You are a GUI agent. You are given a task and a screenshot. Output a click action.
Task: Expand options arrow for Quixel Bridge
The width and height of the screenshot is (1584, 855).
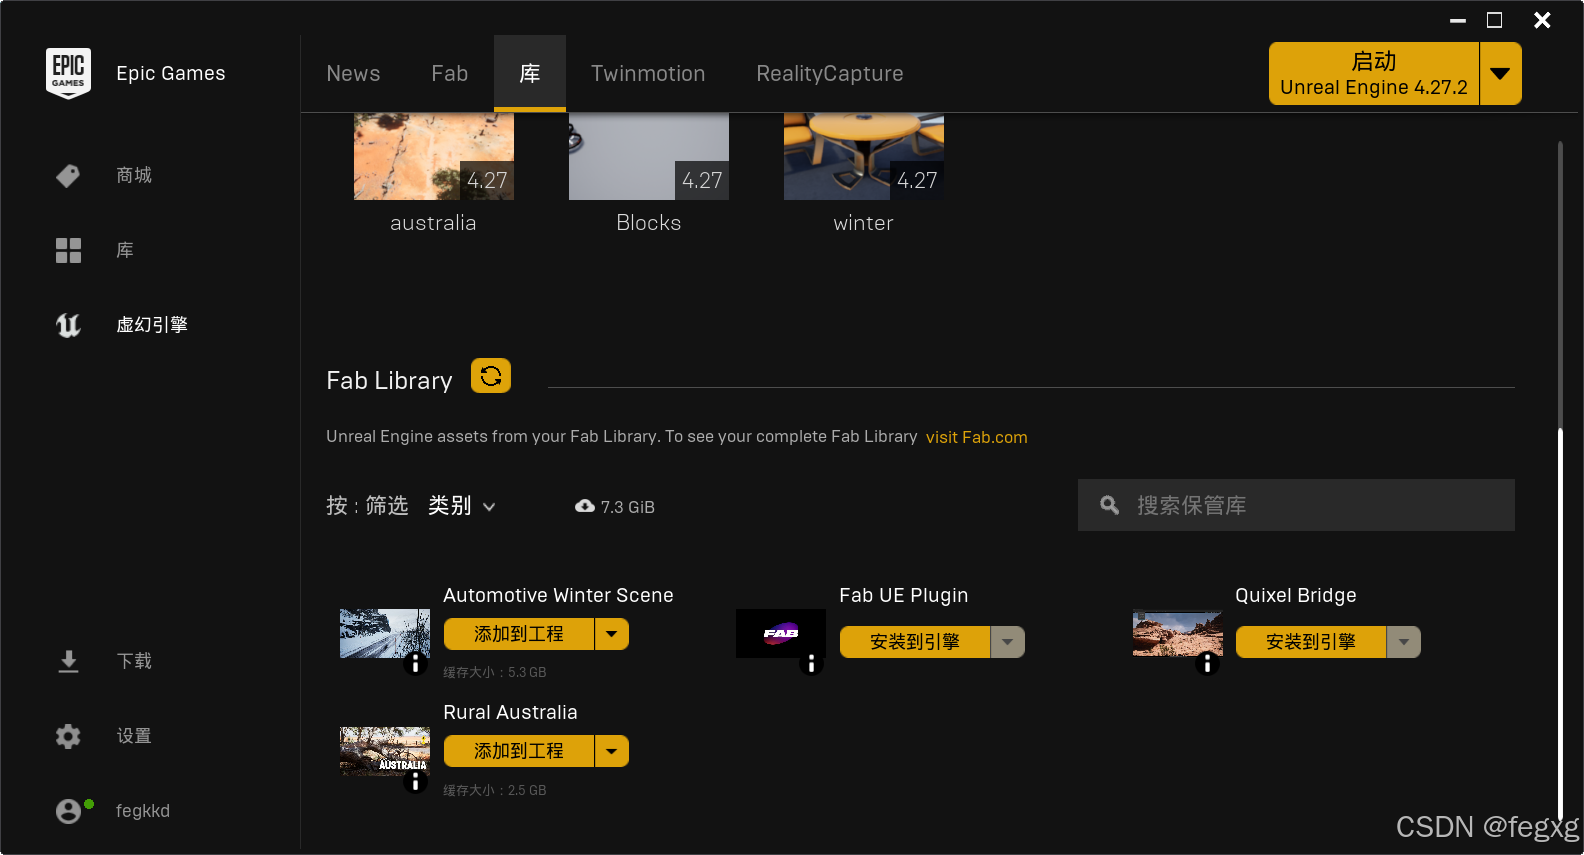point(1403,642)
